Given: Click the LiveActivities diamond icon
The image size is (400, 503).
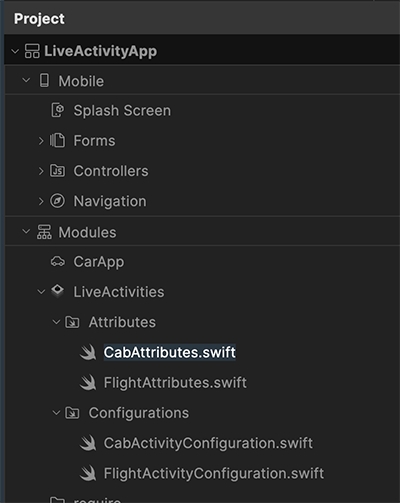Looking at the screenshot, I should [58, 291].
